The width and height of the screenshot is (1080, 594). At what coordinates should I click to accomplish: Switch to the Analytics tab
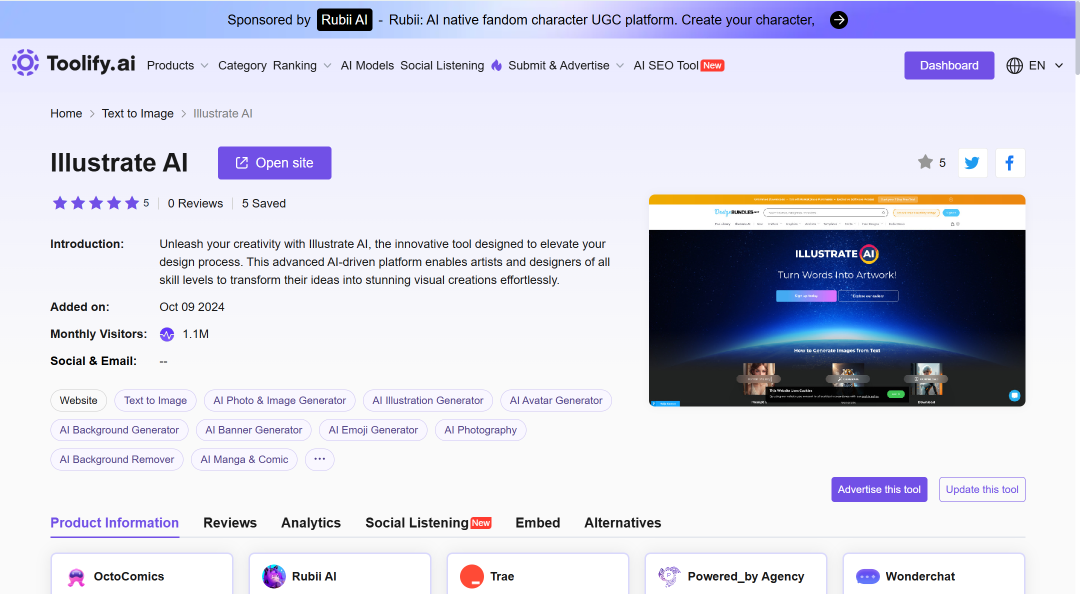click(x=311, y=523)
